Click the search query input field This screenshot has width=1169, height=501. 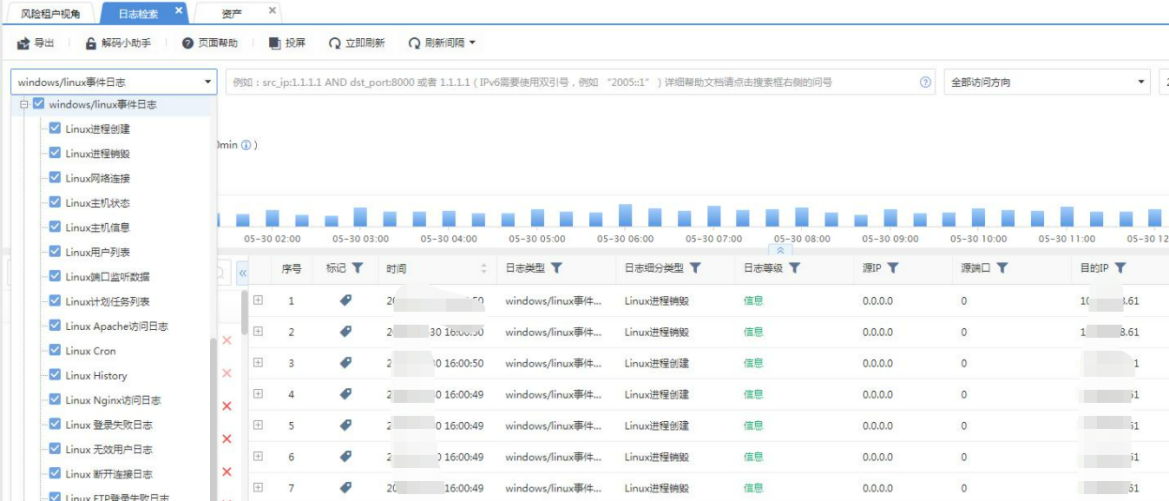pyautogui.click(x=570, y=82)
